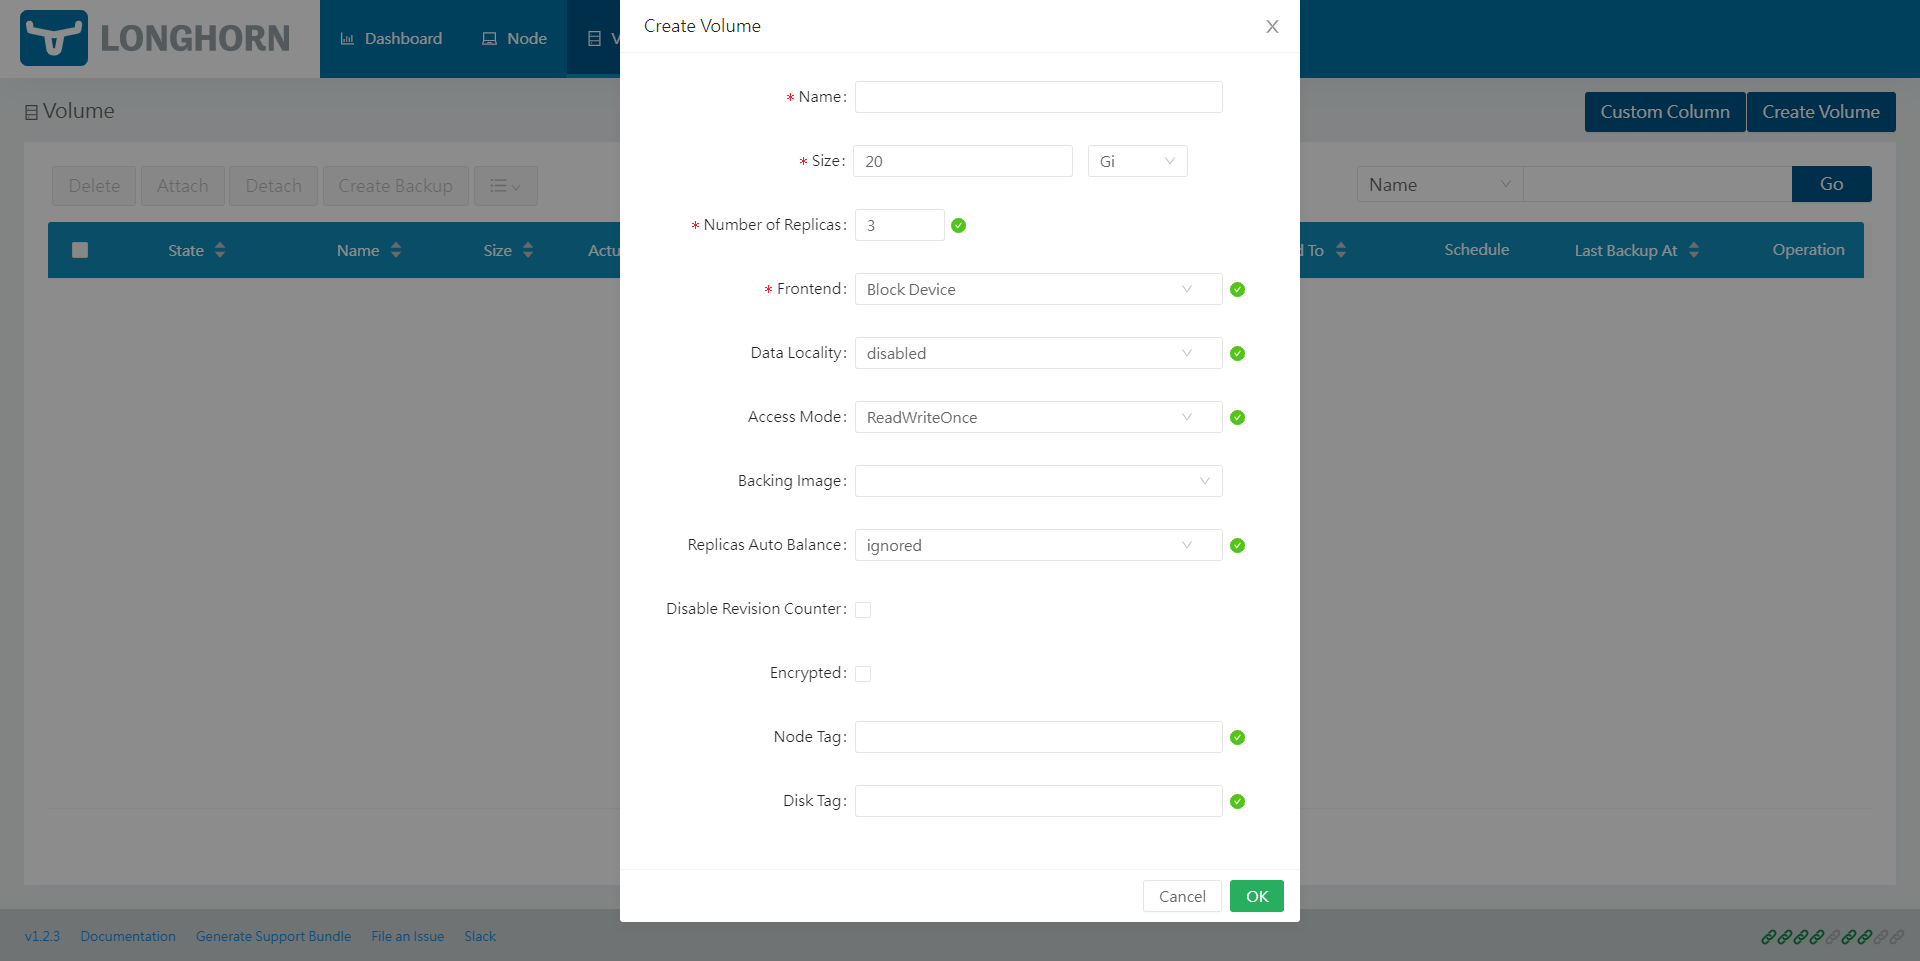
Task: Tick the Encrypted checkbox
Action: click(x=863, y=674)
